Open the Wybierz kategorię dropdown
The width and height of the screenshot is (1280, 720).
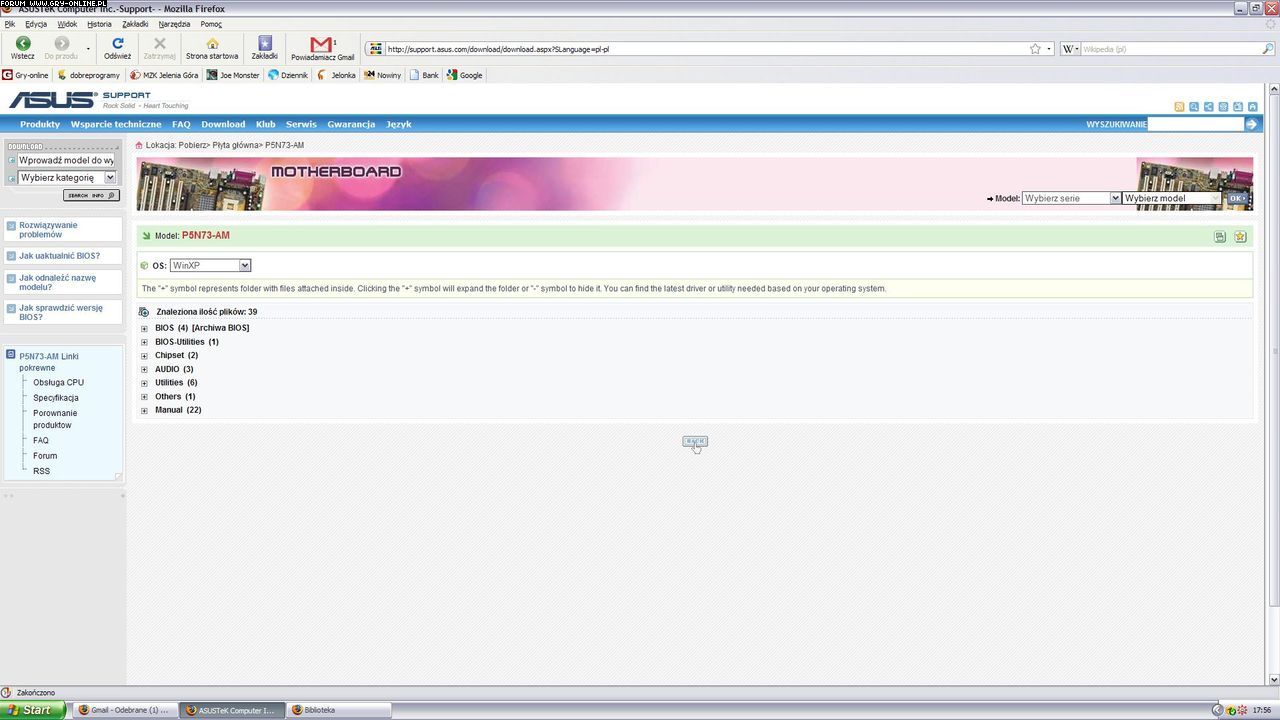[x=67, y=178]
